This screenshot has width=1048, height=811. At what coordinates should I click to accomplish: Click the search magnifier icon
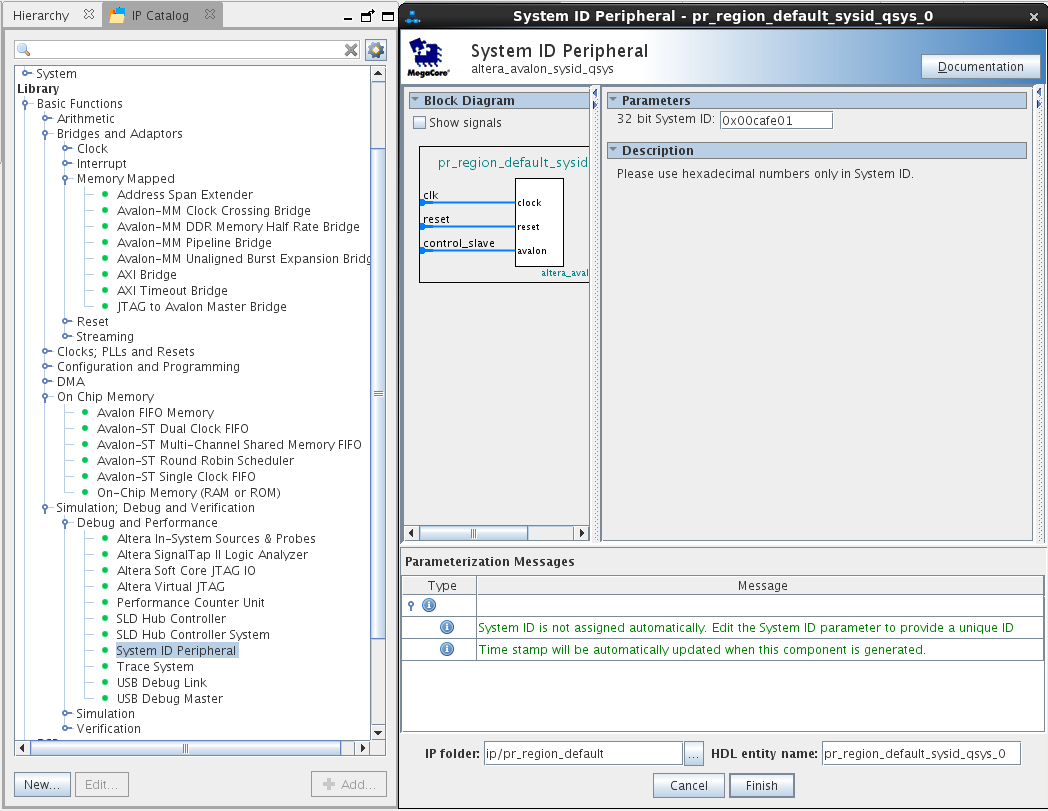[23, 50]
